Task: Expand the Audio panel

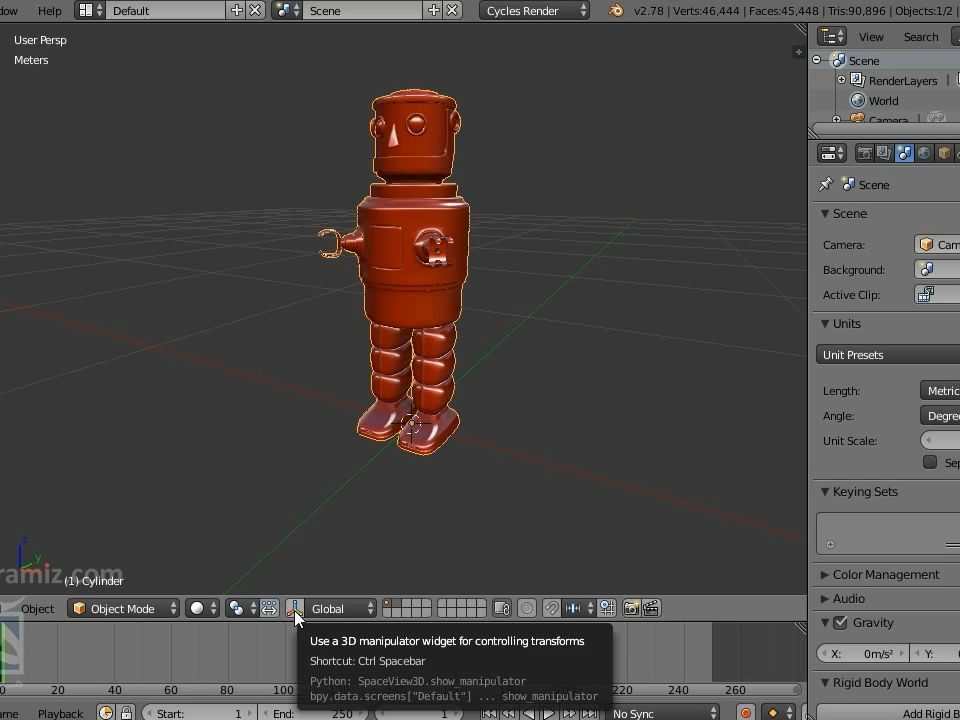Action: [825, 599]
